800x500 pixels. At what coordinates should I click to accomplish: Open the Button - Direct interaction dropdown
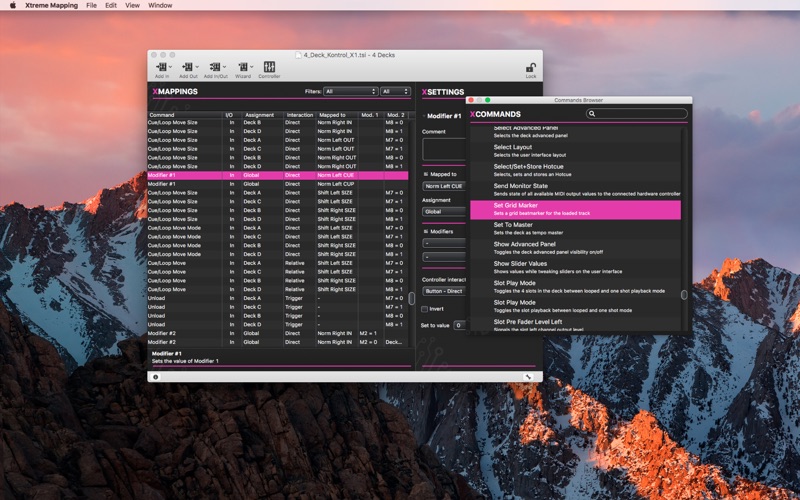(x=444, y=291)
